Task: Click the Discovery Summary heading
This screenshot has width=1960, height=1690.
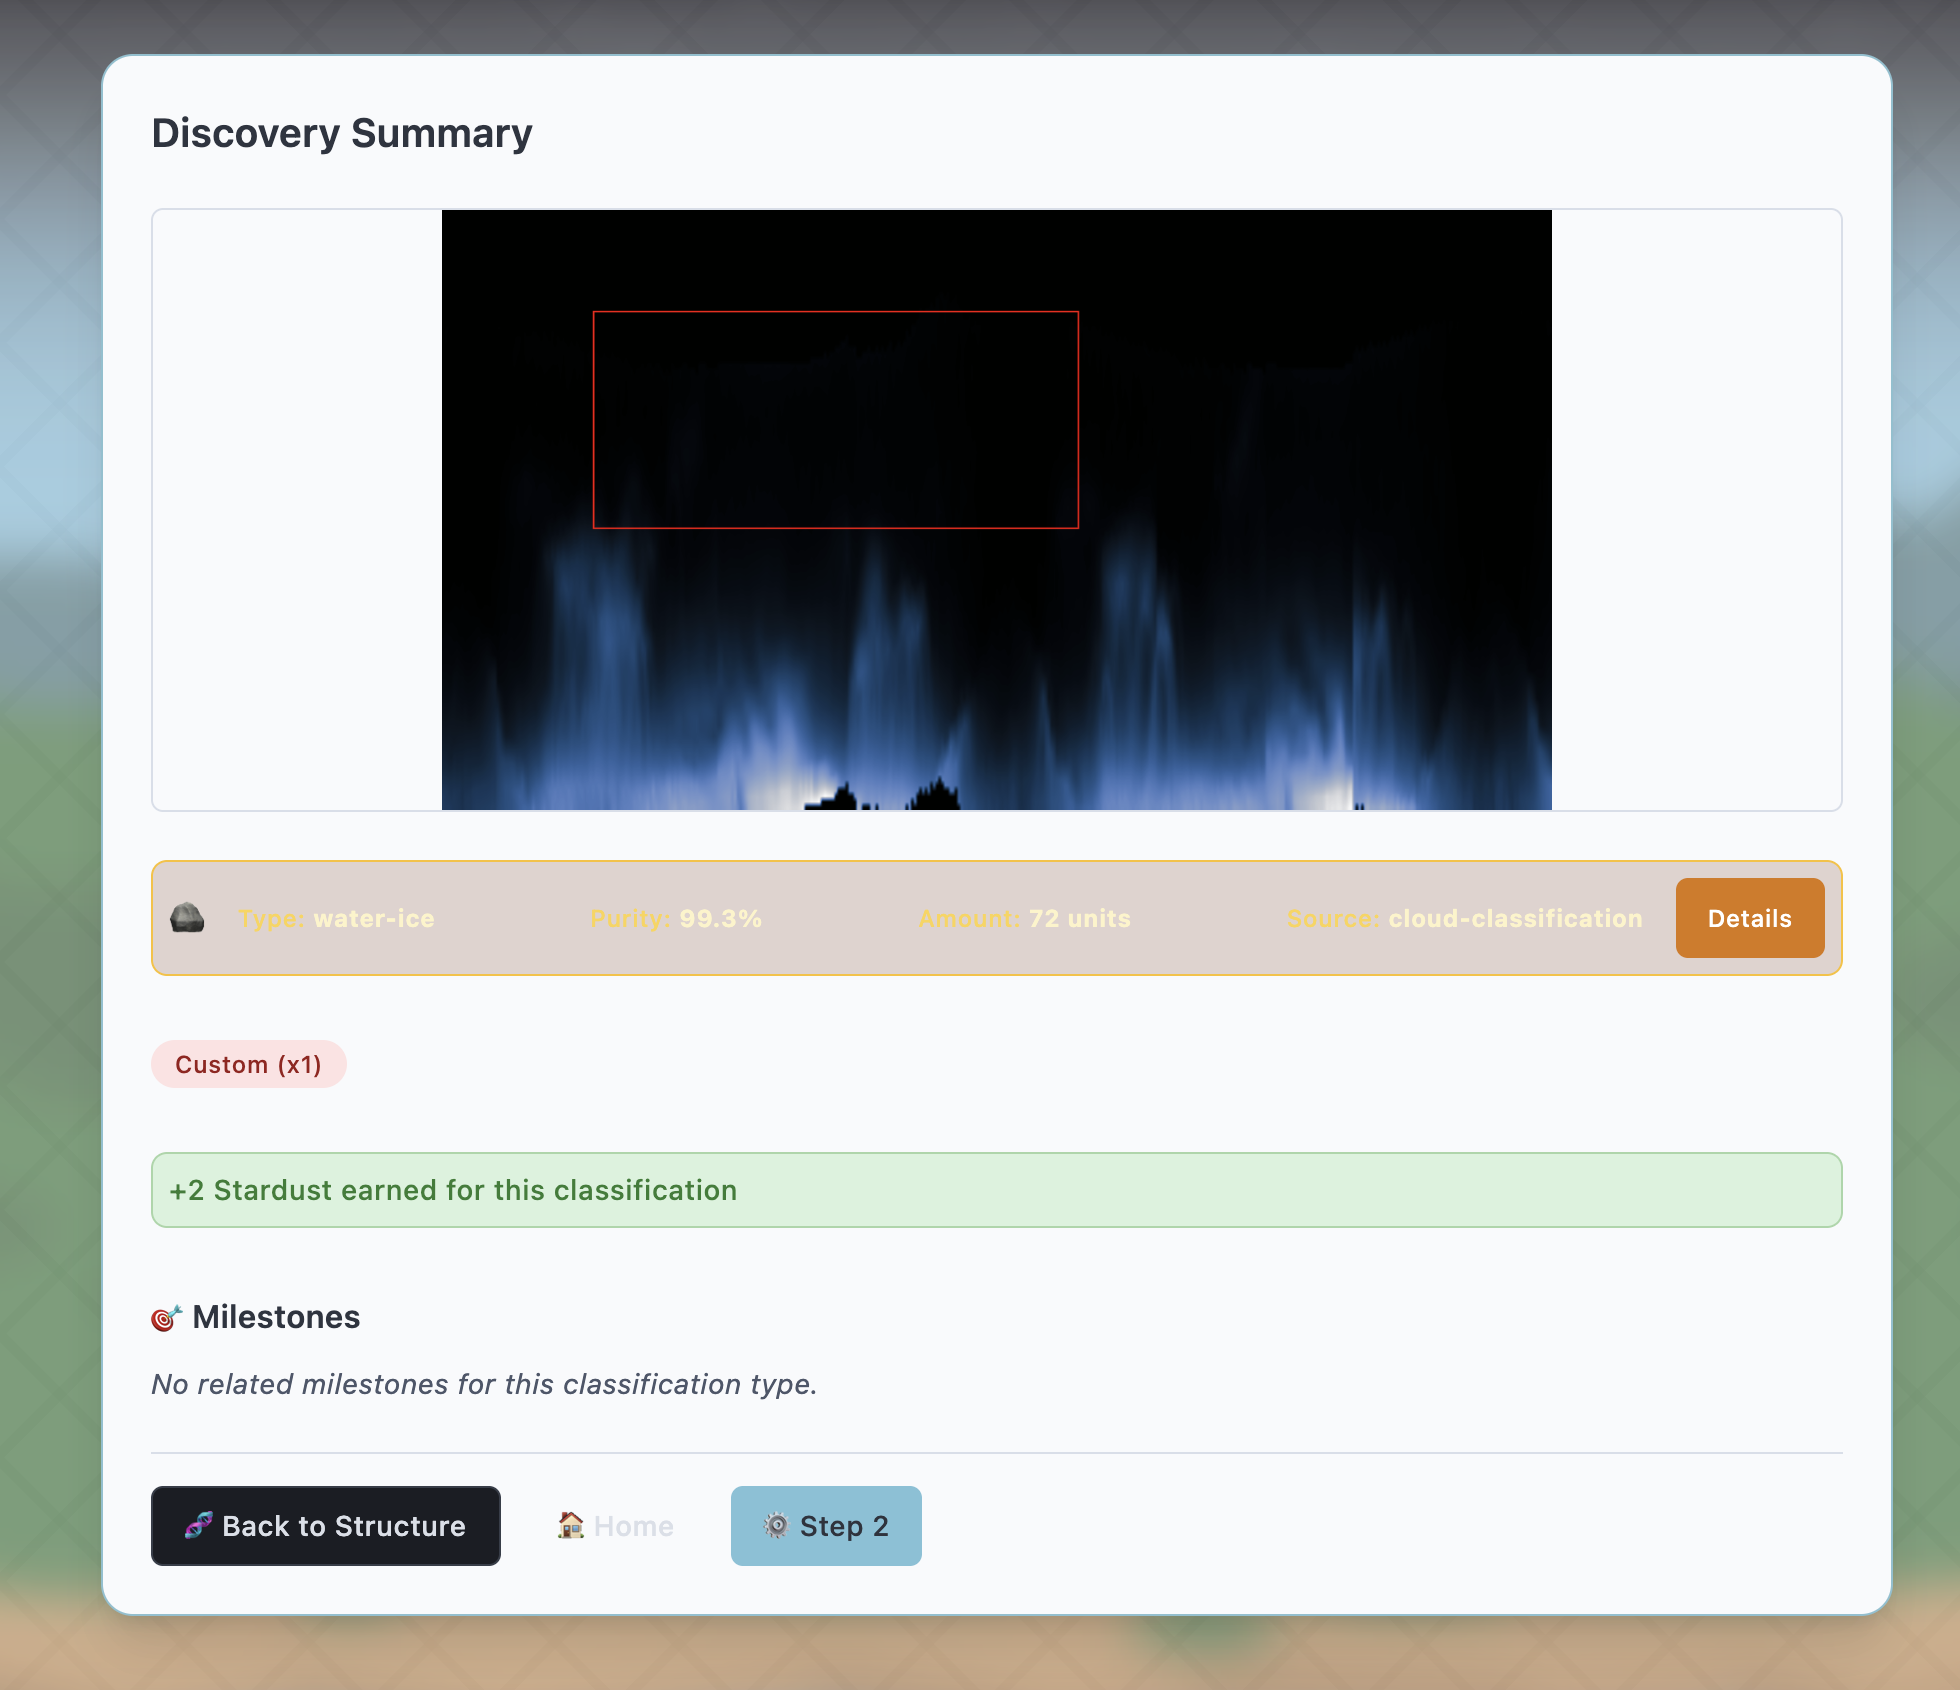Action: coord(342,133)
